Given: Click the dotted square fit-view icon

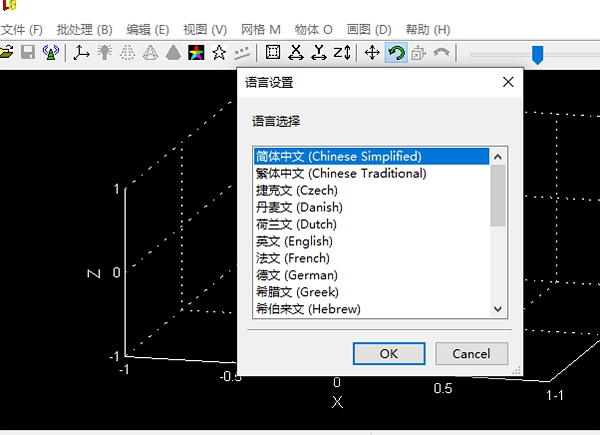Looking at the screenshot, I should pyautogui.click(x=273, y=52).
